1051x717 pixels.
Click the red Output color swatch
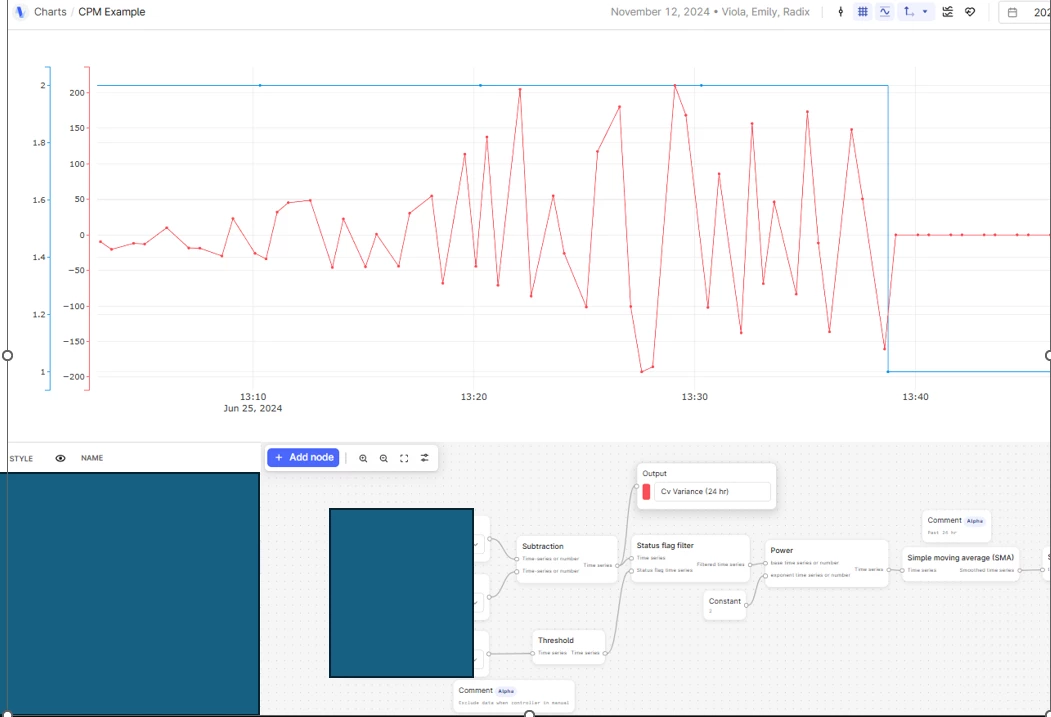[x=646, y=492]
